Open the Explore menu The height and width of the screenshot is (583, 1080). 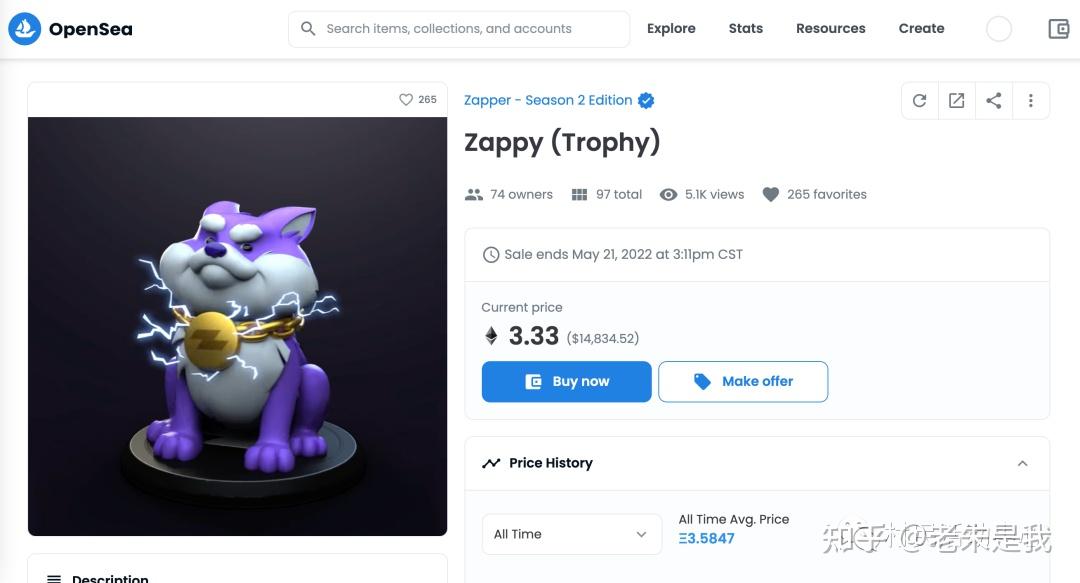[x=670, y=28]
